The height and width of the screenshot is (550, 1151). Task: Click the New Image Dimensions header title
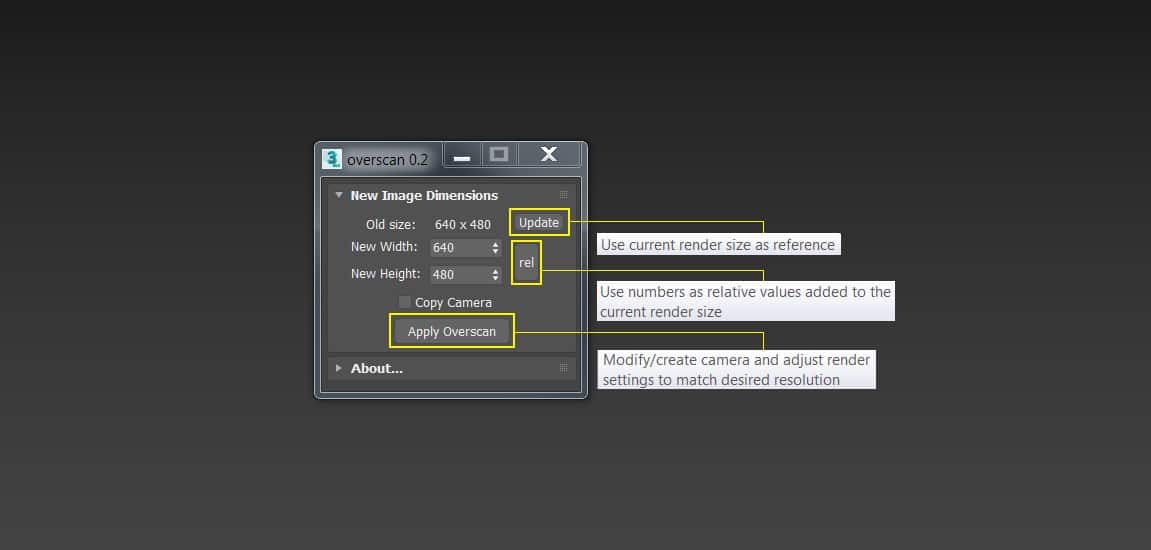tap(424, 195)
